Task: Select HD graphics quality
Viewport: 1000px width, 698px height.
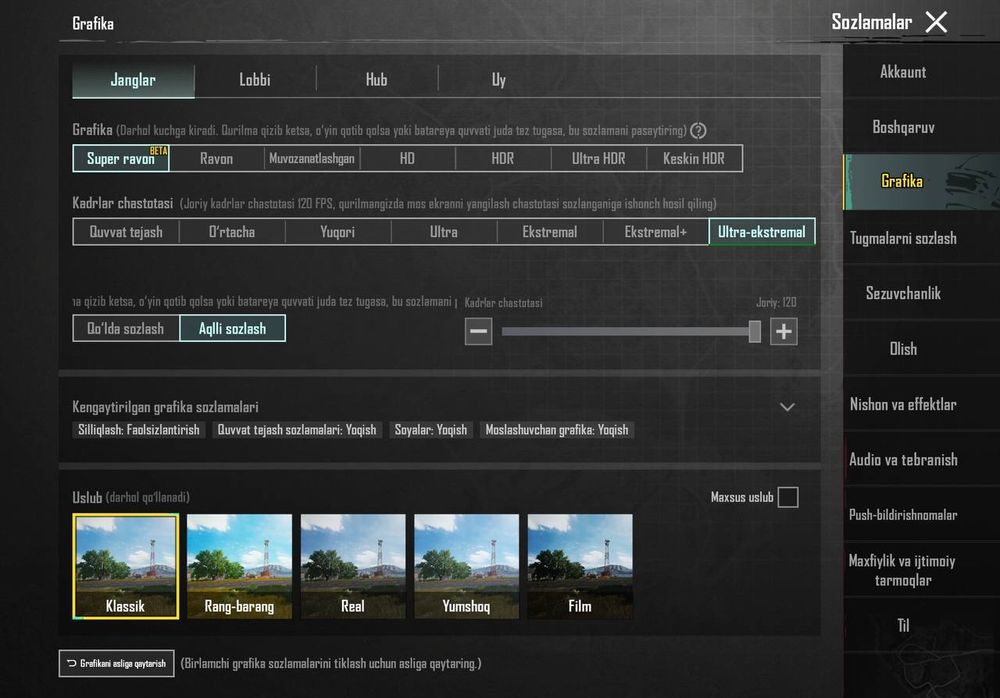Action: click(408, 158)
